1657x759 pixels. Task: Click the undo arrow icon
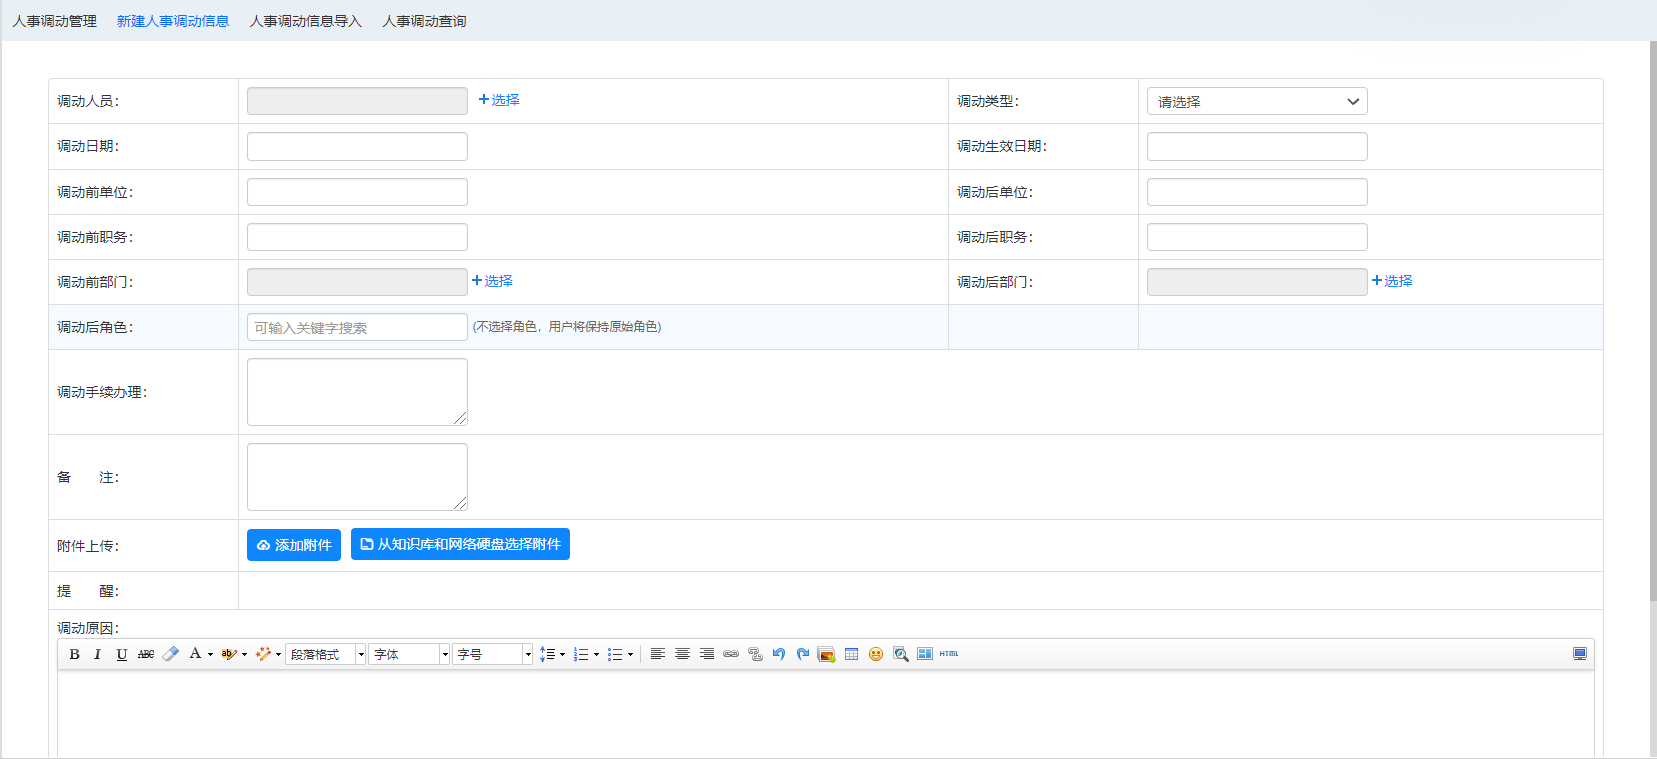[x=779, y=654]
